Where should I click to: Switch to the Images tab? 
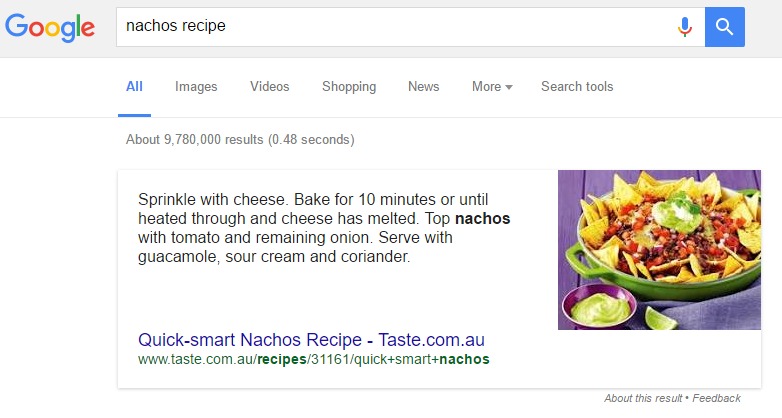[196, 87]
